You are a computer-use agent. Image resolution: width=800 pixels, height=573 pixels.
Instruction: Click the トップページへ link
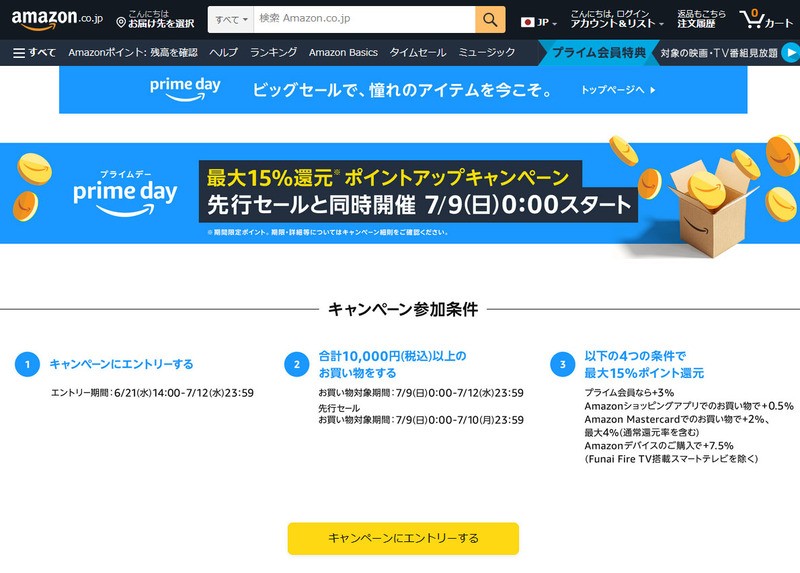pos(618,90)
